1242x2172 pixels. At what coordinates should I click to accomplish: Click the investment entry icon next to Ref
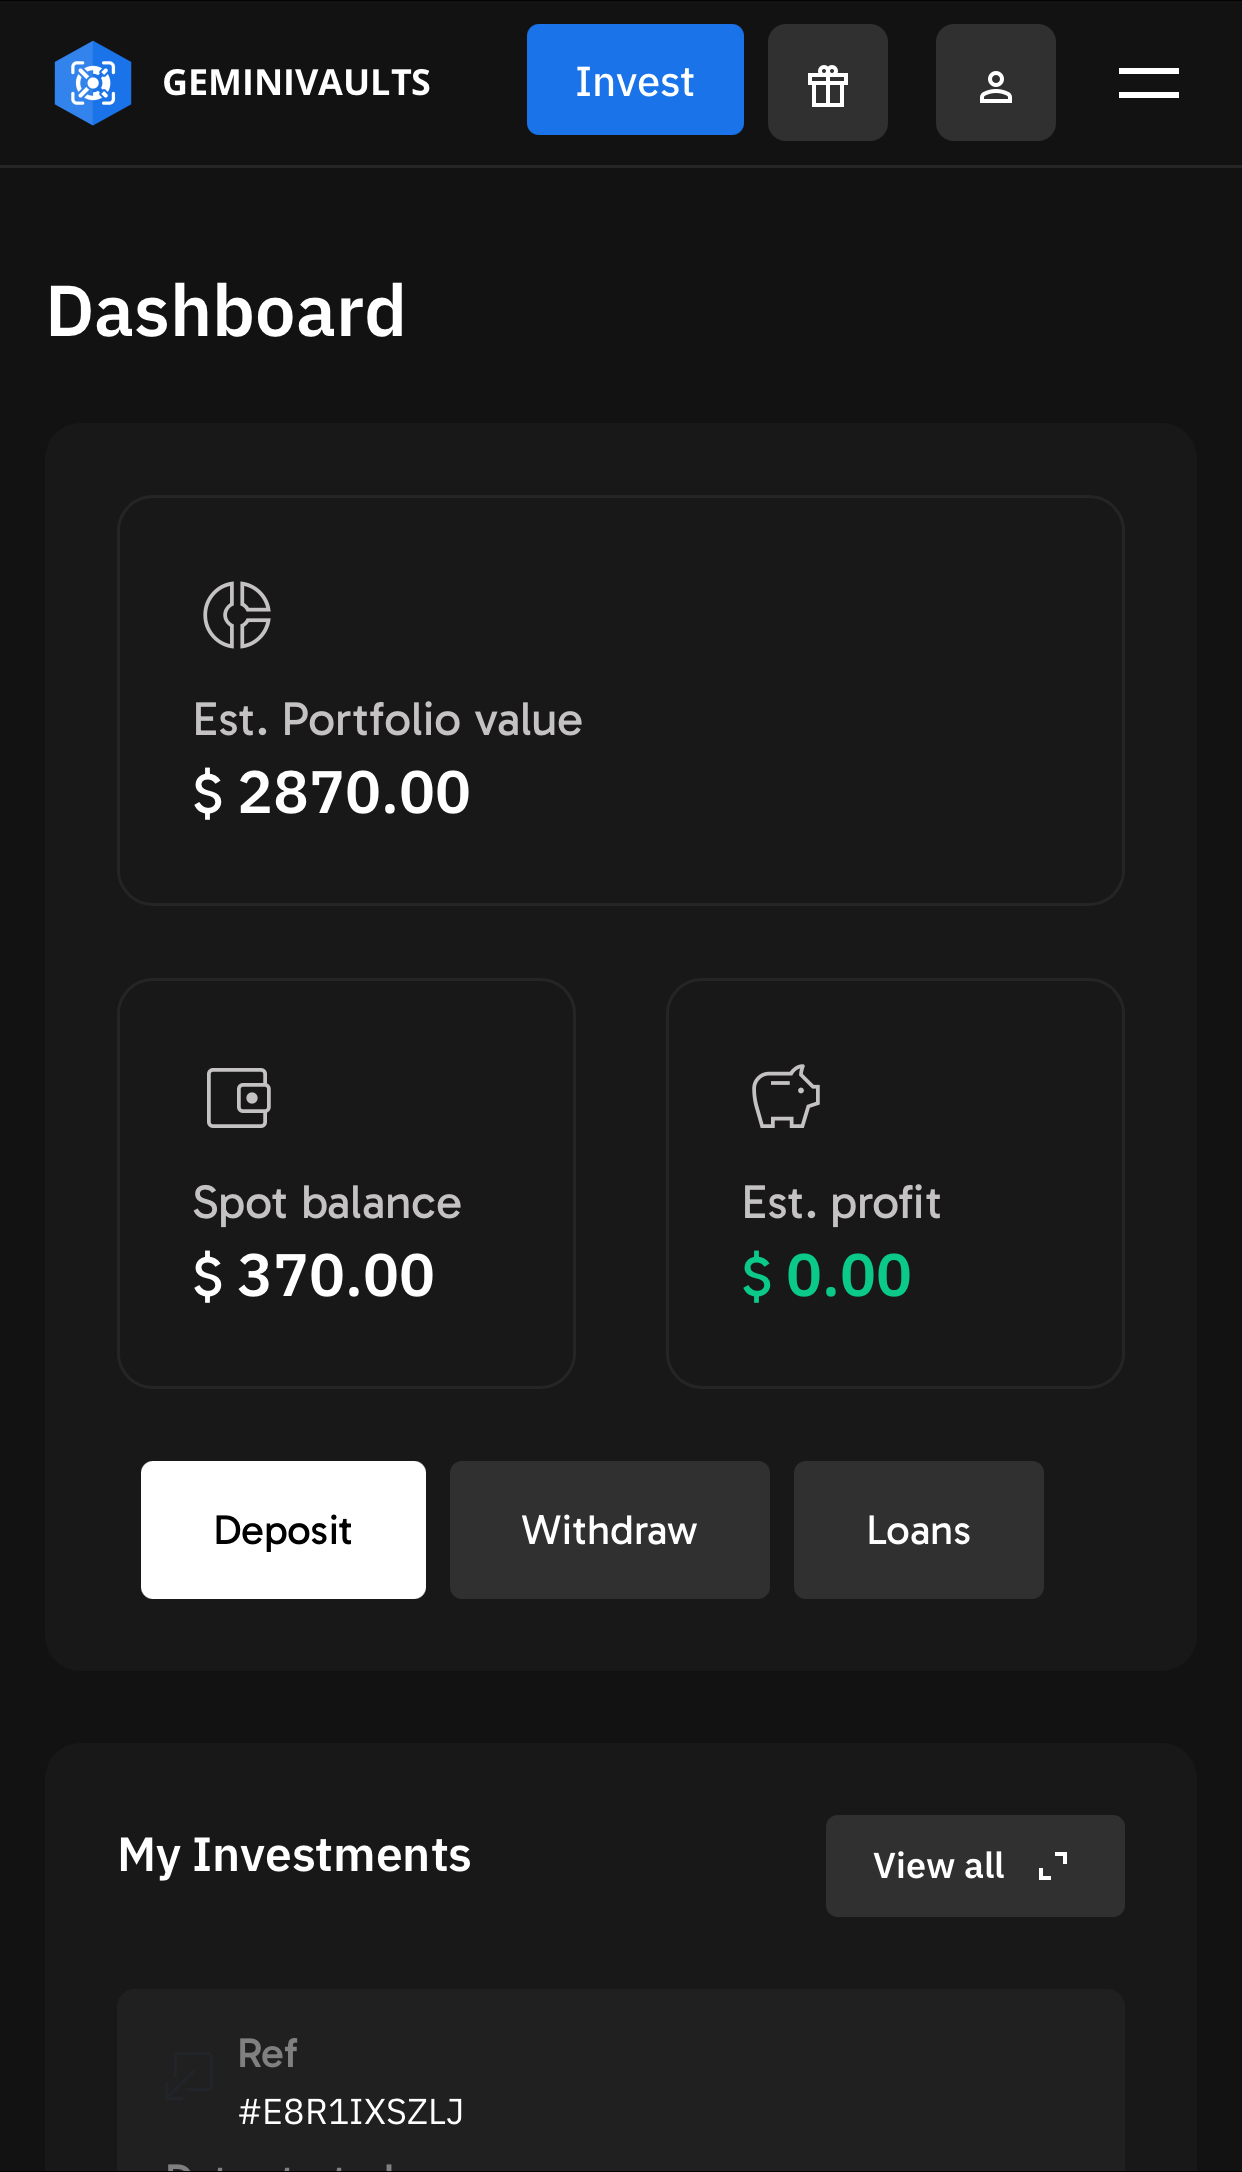pos(190,2074)
